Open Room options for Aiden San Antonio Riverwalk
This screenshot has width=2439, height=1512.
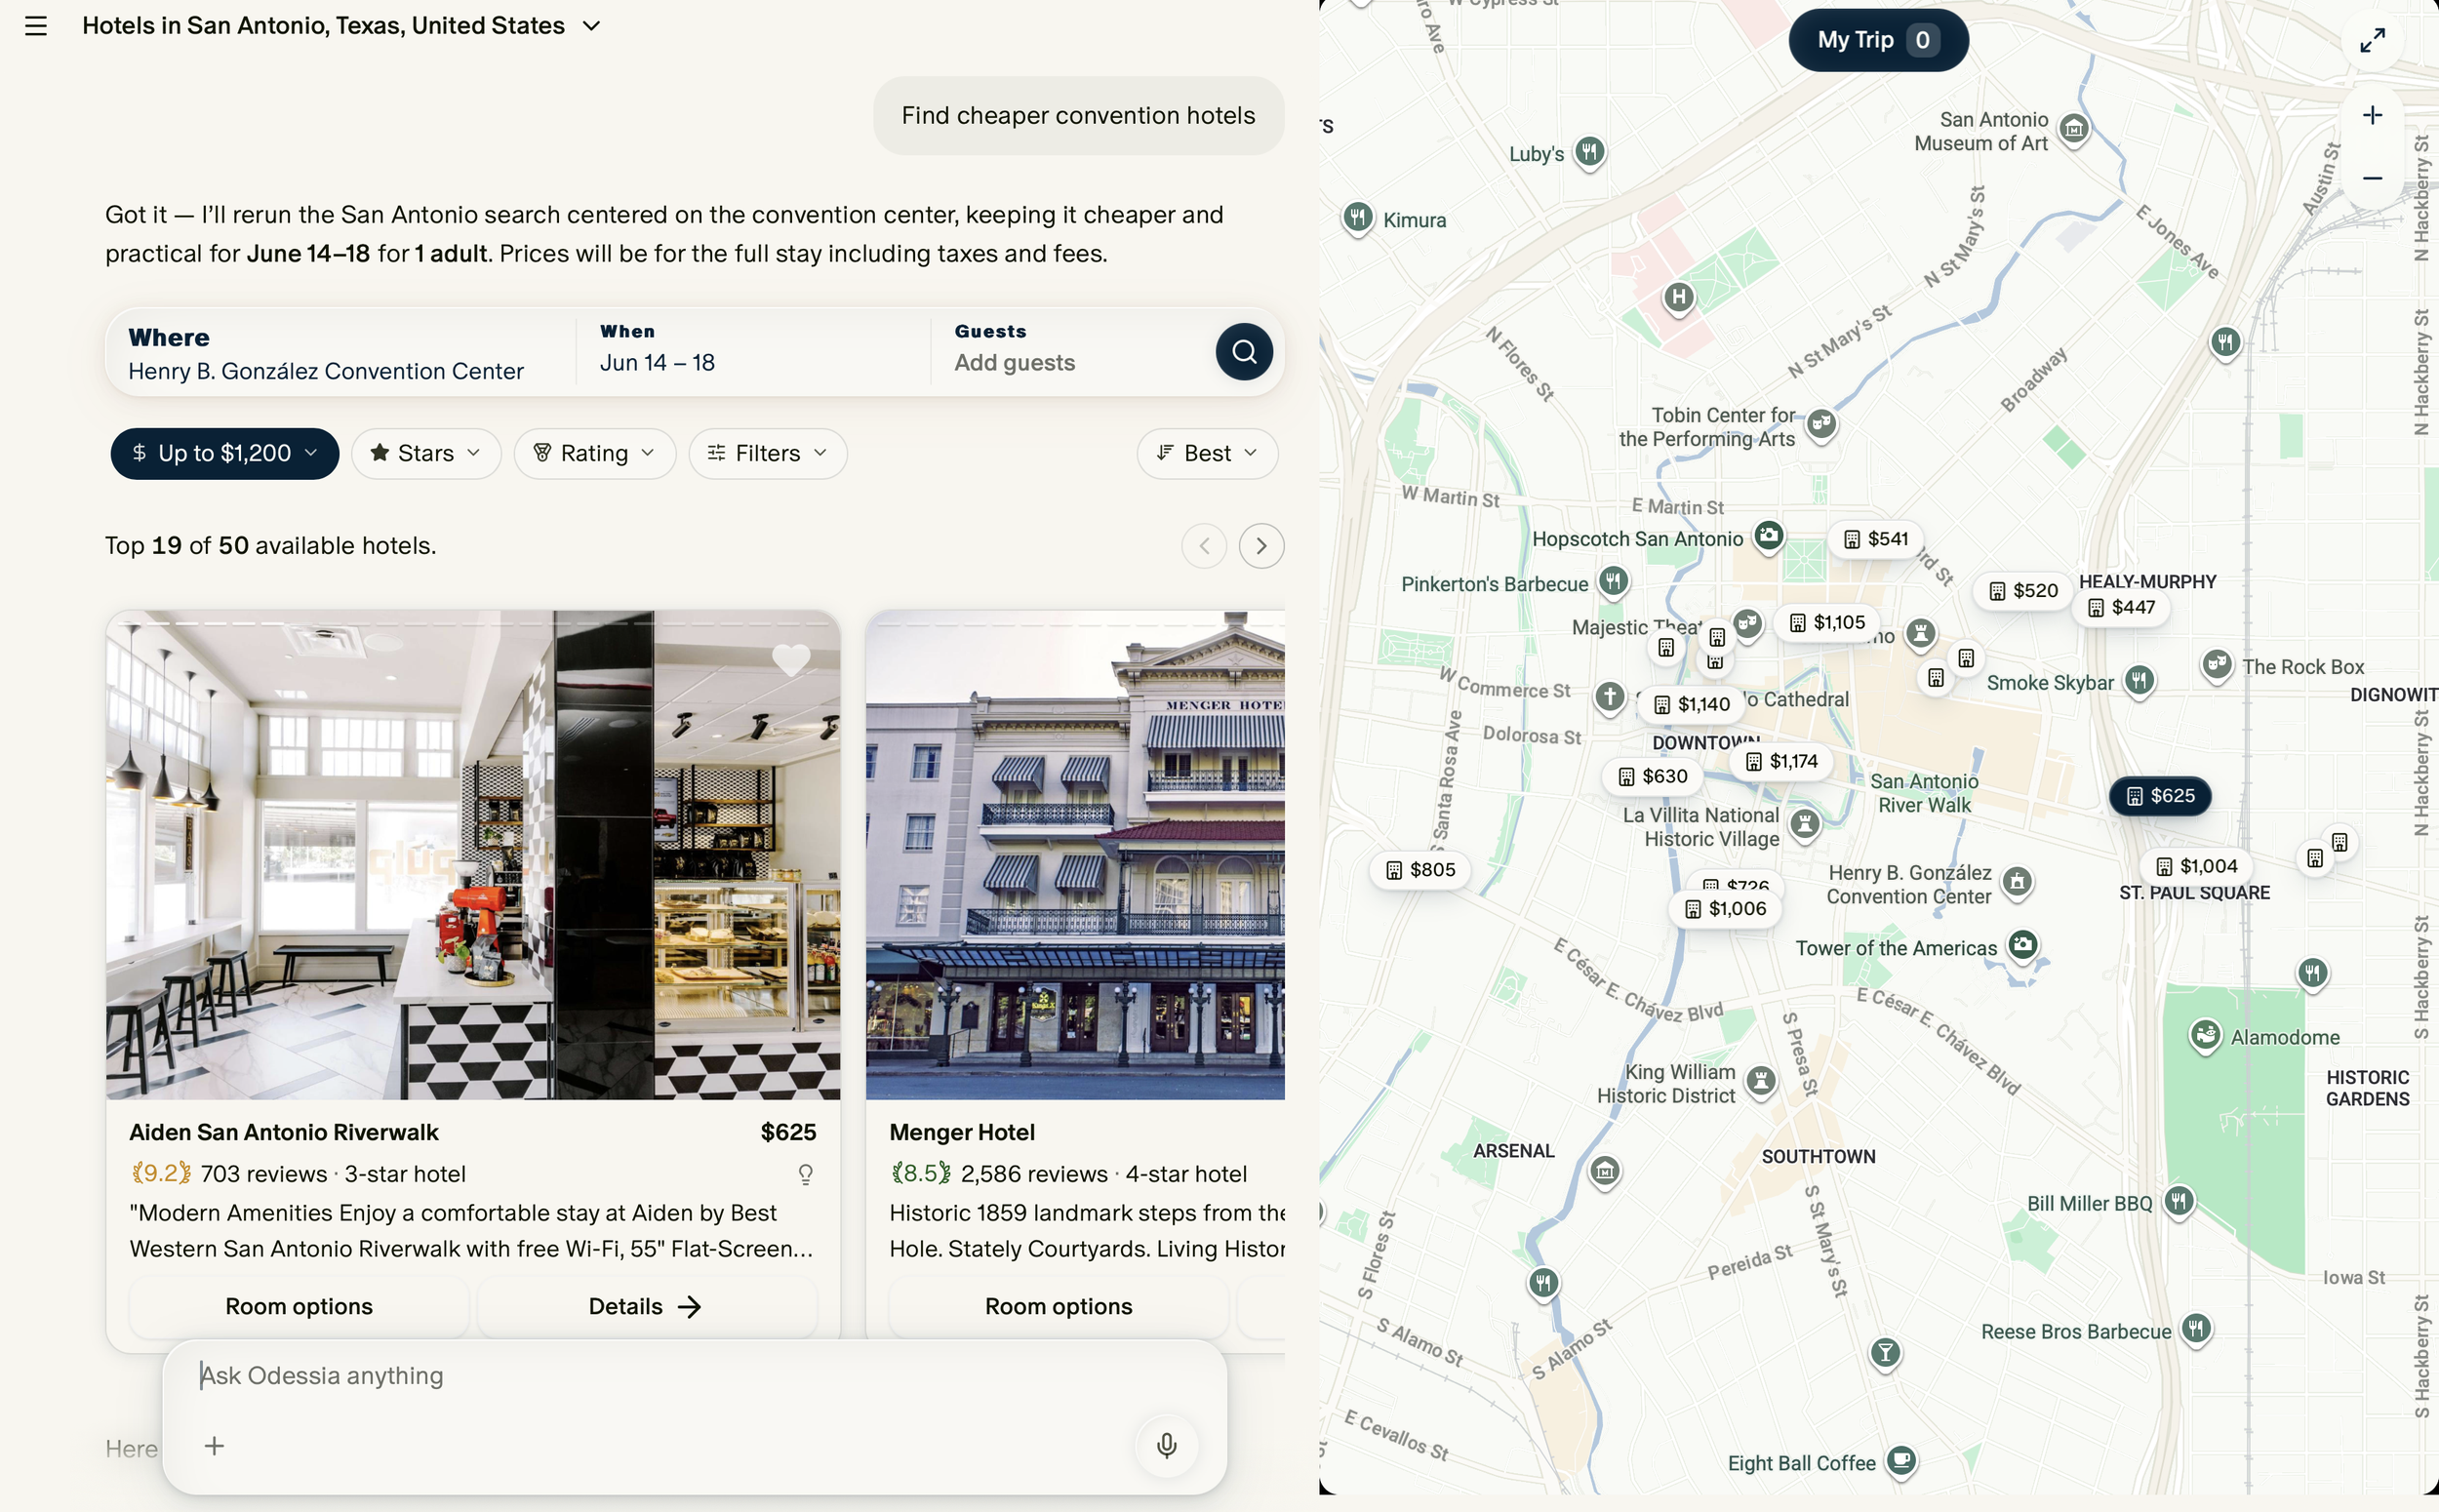coord(299,1307)
